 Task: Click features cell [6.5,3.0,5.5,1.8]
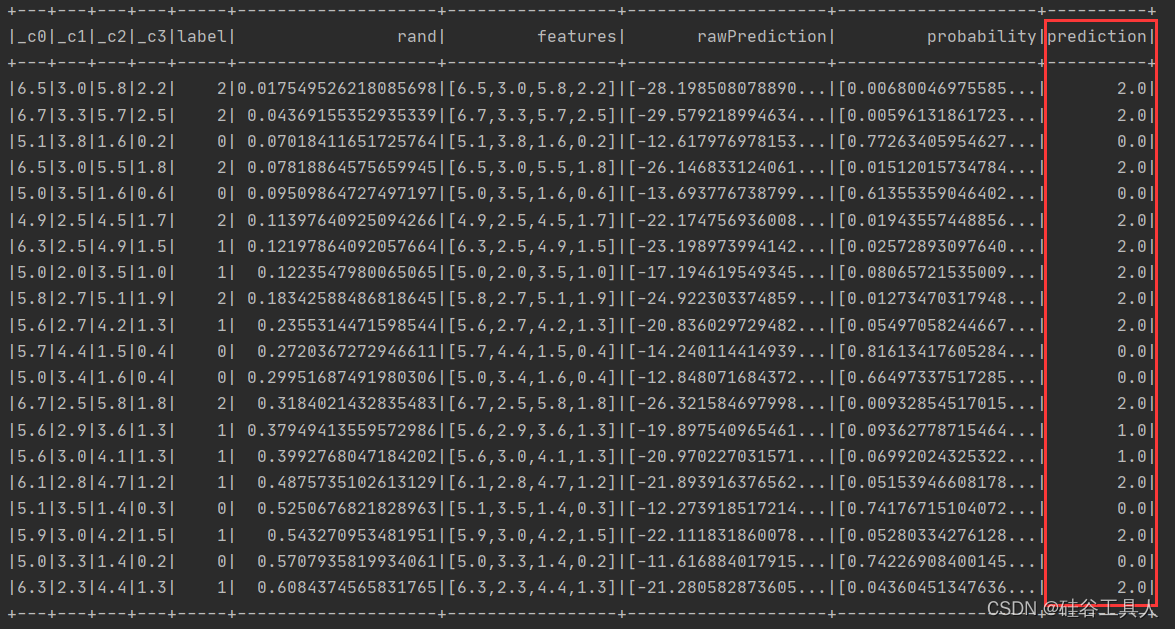532,168
